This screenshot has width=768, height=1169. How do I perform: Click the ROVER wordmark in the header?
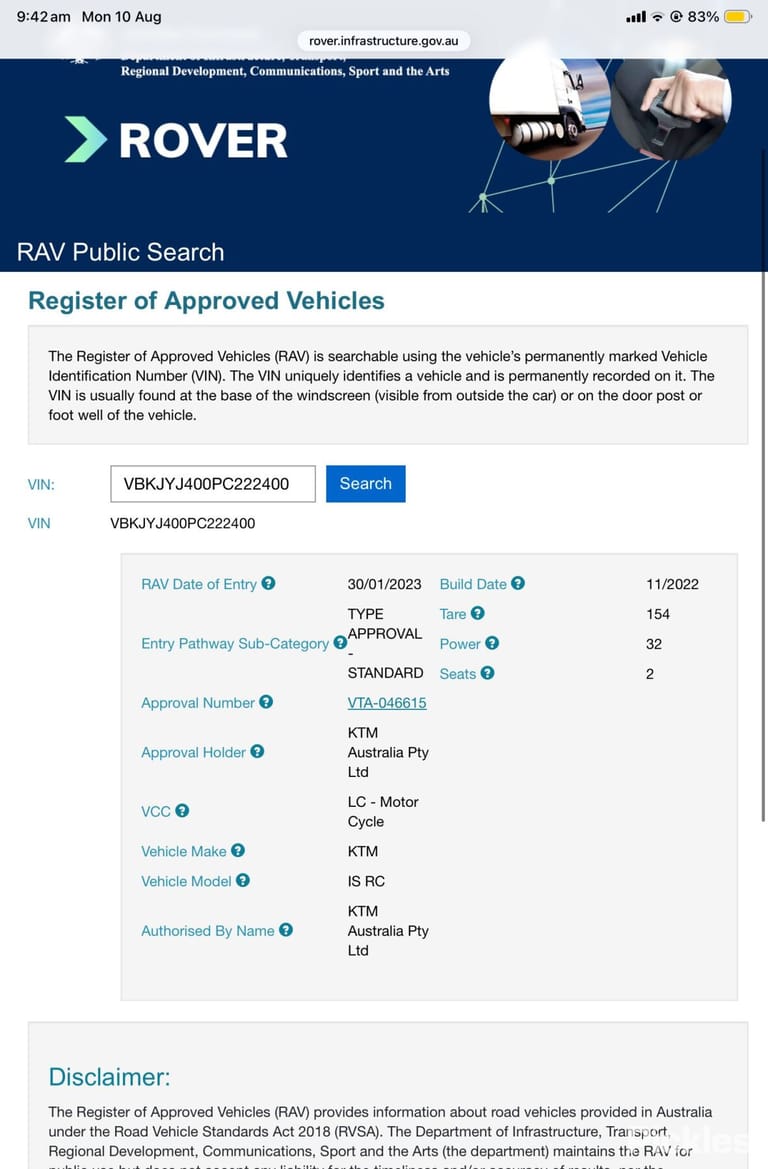[x=203, y=141]
